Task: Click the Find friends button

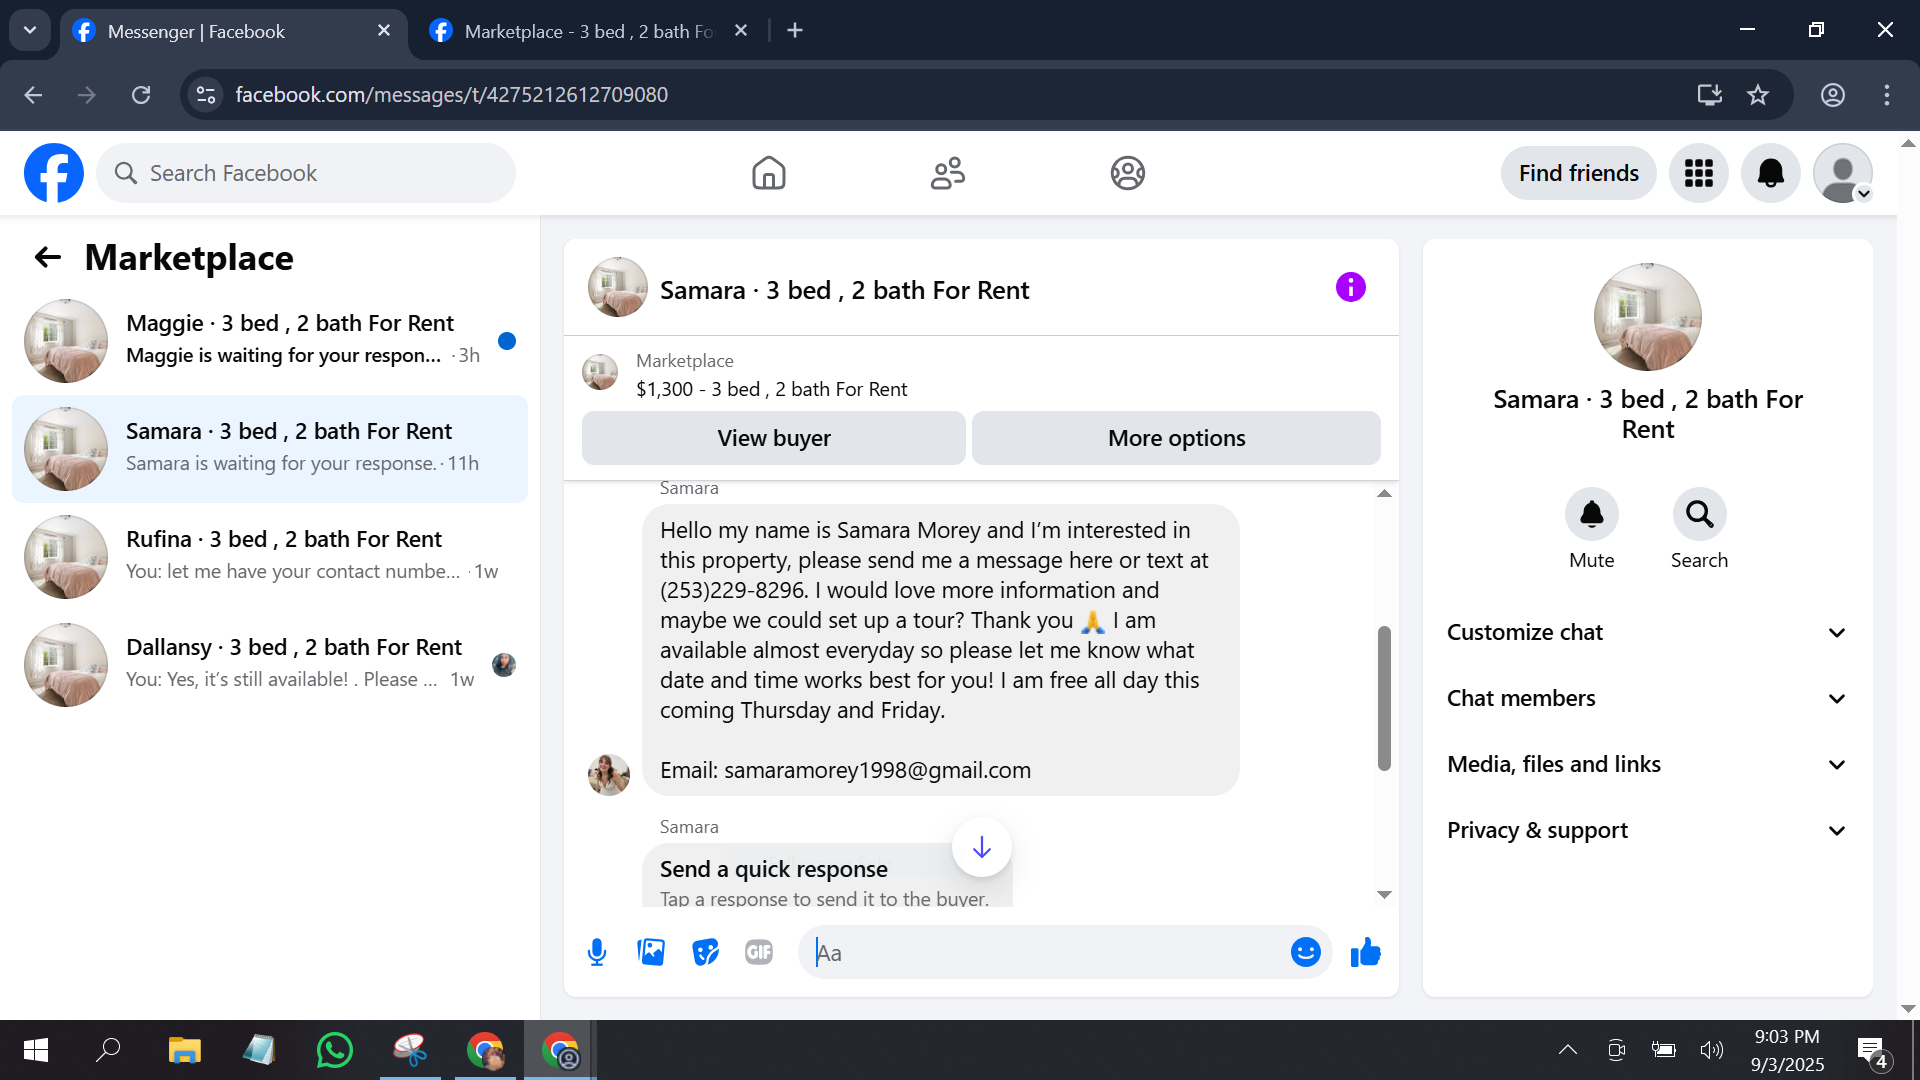Action: click(1578, 173)
